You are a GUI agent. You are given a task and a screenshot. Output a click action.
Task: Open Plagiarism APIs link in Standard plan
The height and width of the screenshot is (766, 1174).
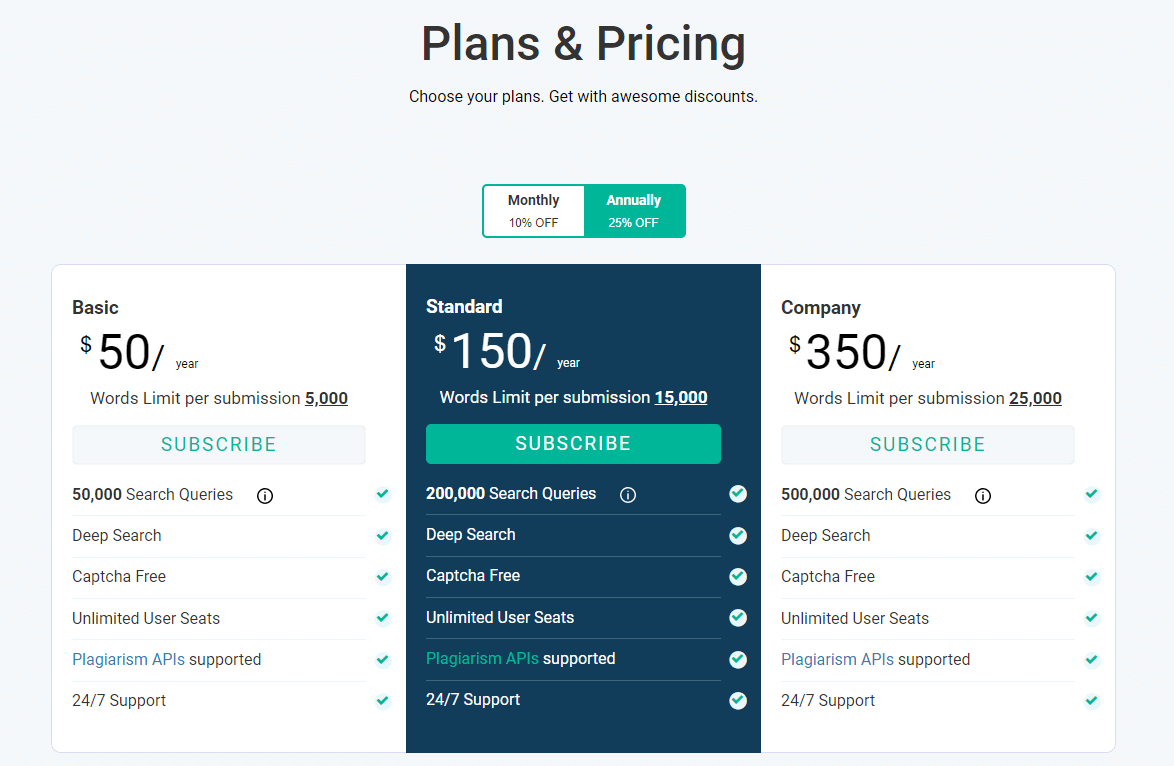tap(482, 659)
